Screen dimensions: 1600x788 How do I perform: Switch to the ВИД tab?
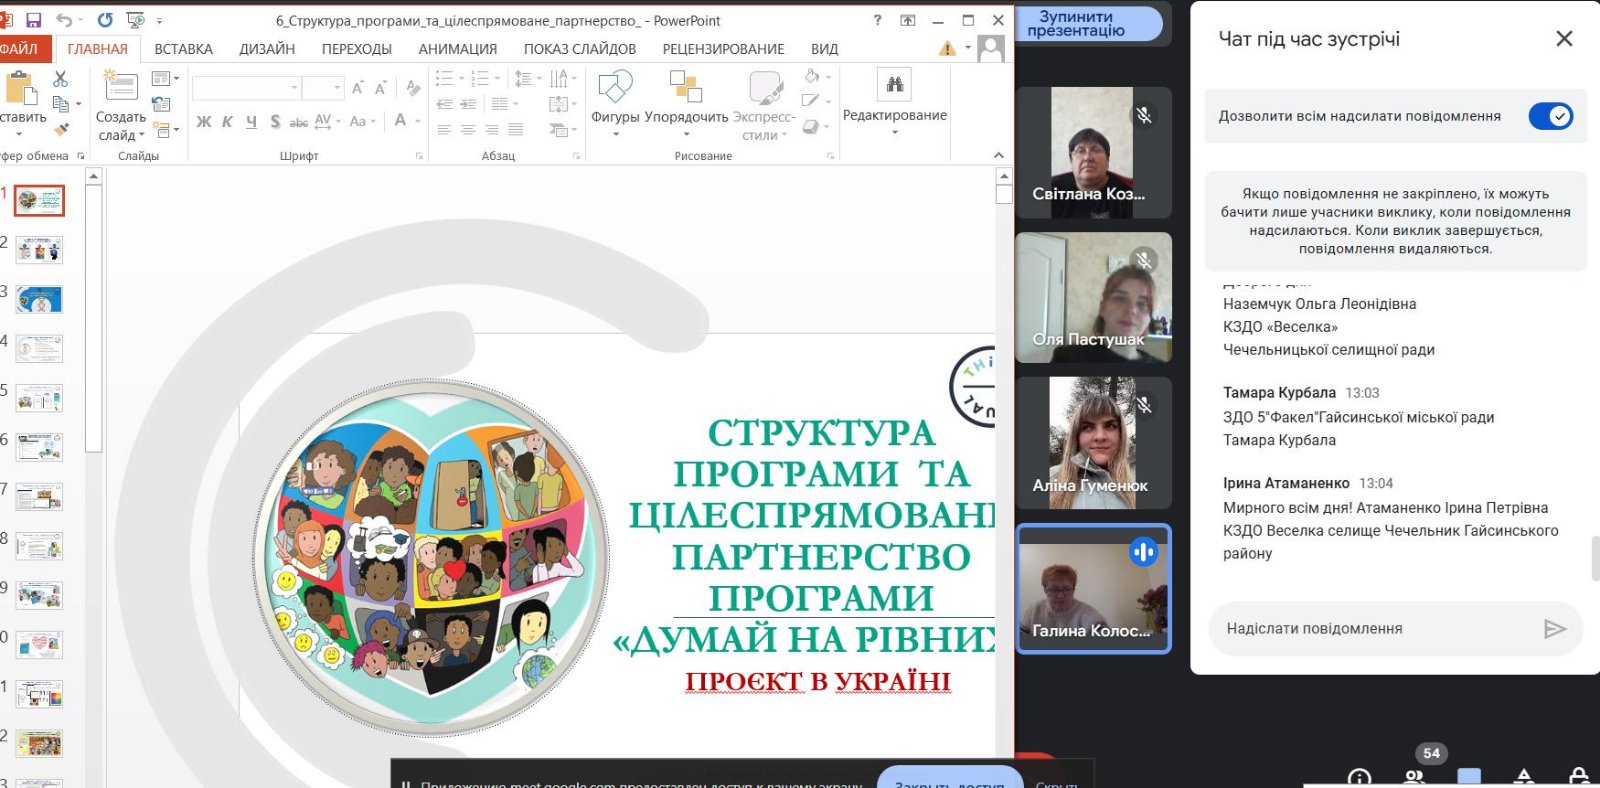point(825,49)
